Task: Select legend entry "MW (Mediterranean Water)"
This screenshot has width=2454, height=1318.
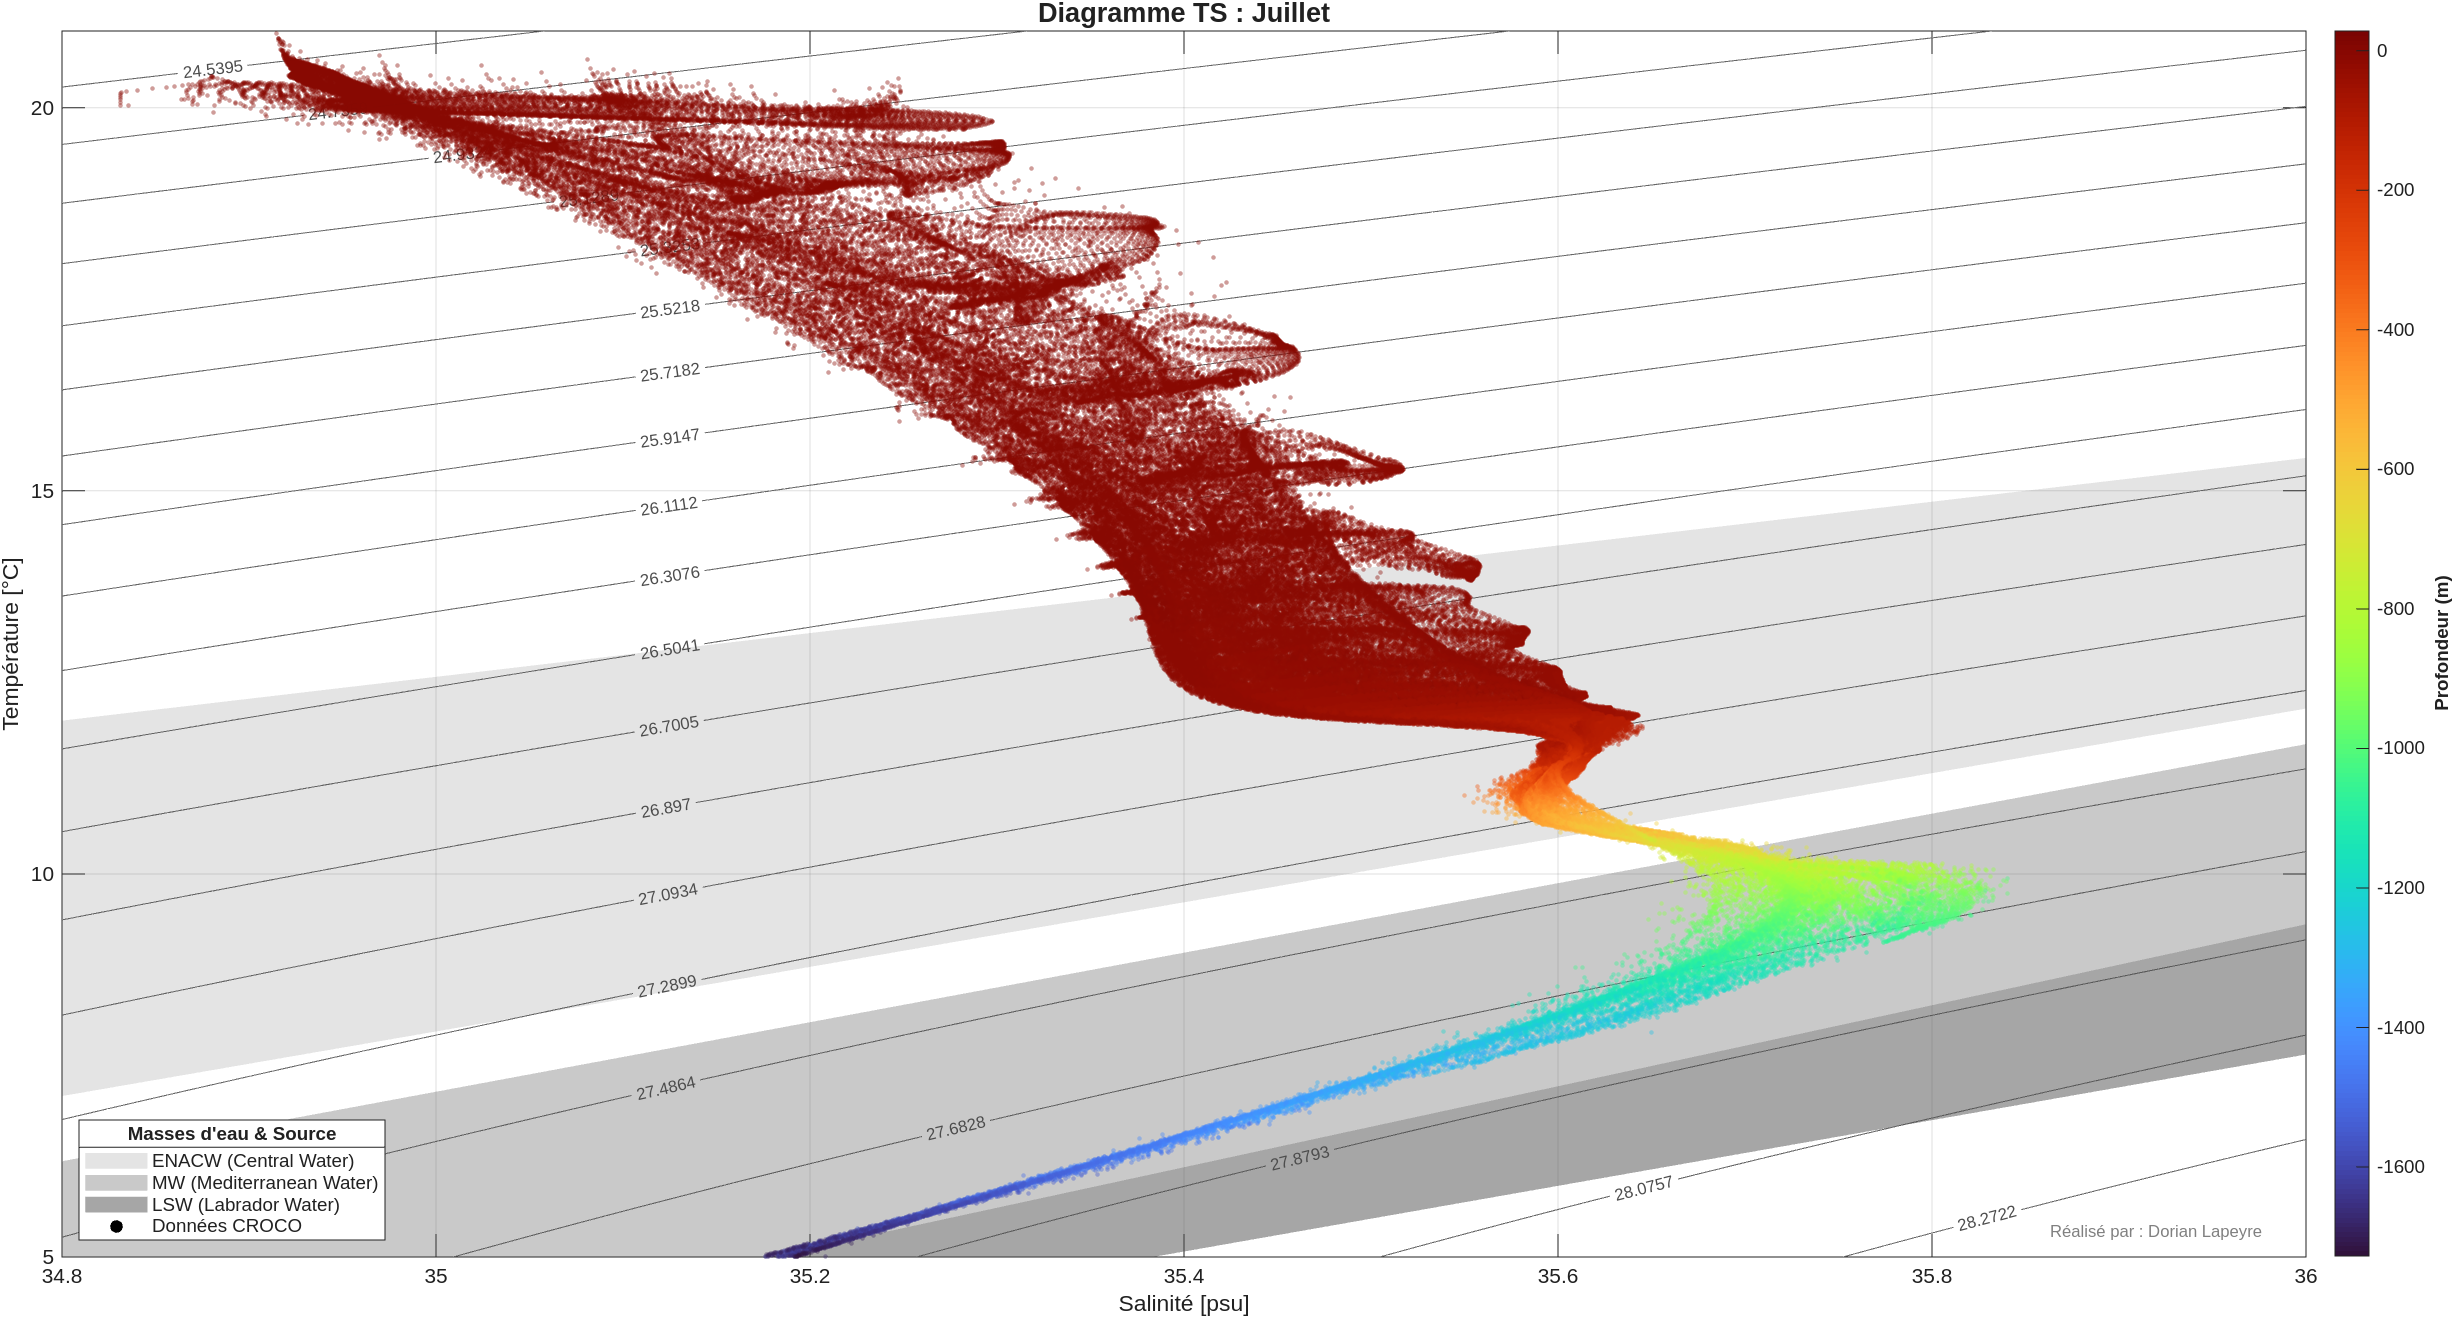Action: (x=265, y=1182)
